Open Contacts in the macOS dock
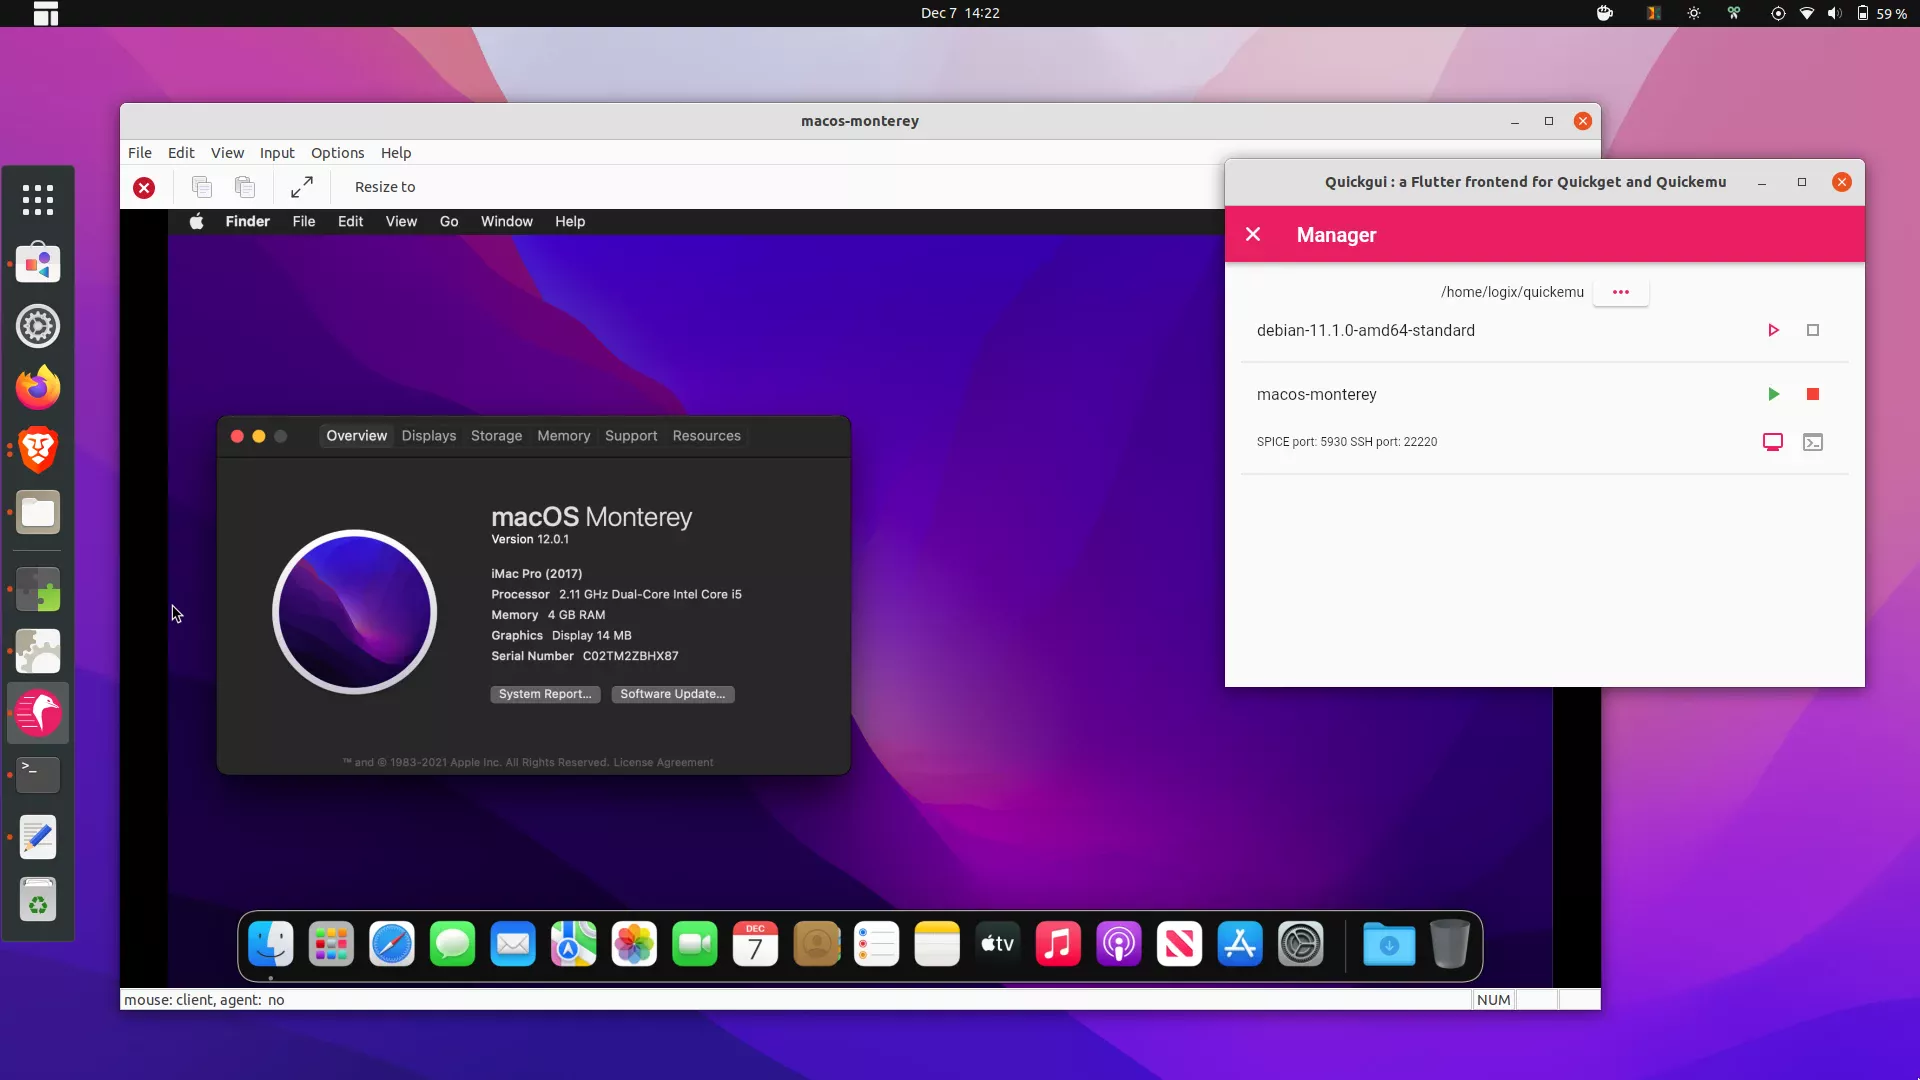The image size is (1920, 1080). [816, 944]
